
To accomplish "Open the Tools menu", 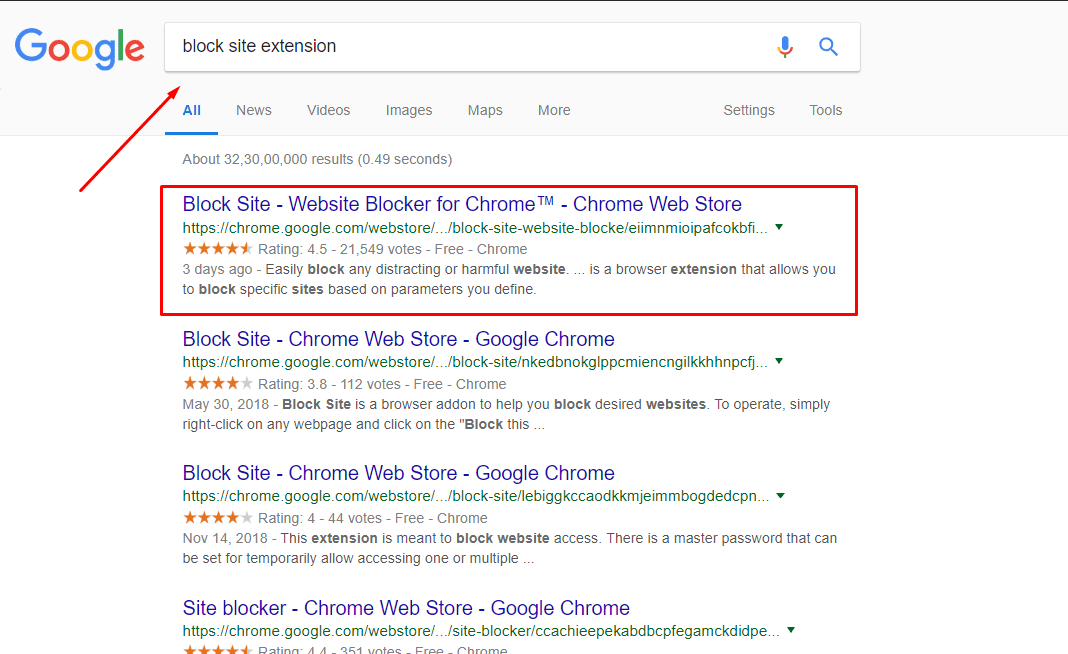I will (x=825, y=110).
